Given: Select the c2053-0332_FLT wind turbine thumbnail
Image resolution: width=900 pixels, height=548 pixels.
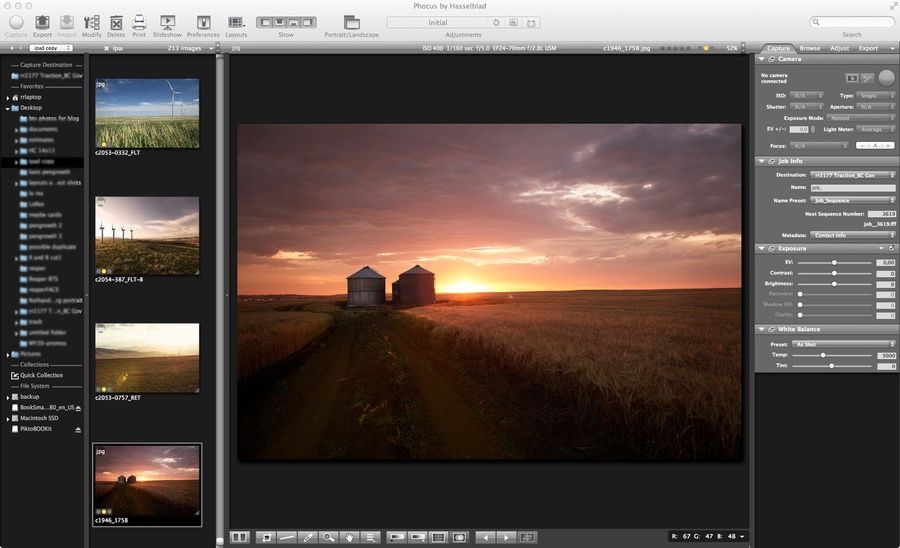Looking at the screenshot, I should pyautogui.click(x=146, y=113).
